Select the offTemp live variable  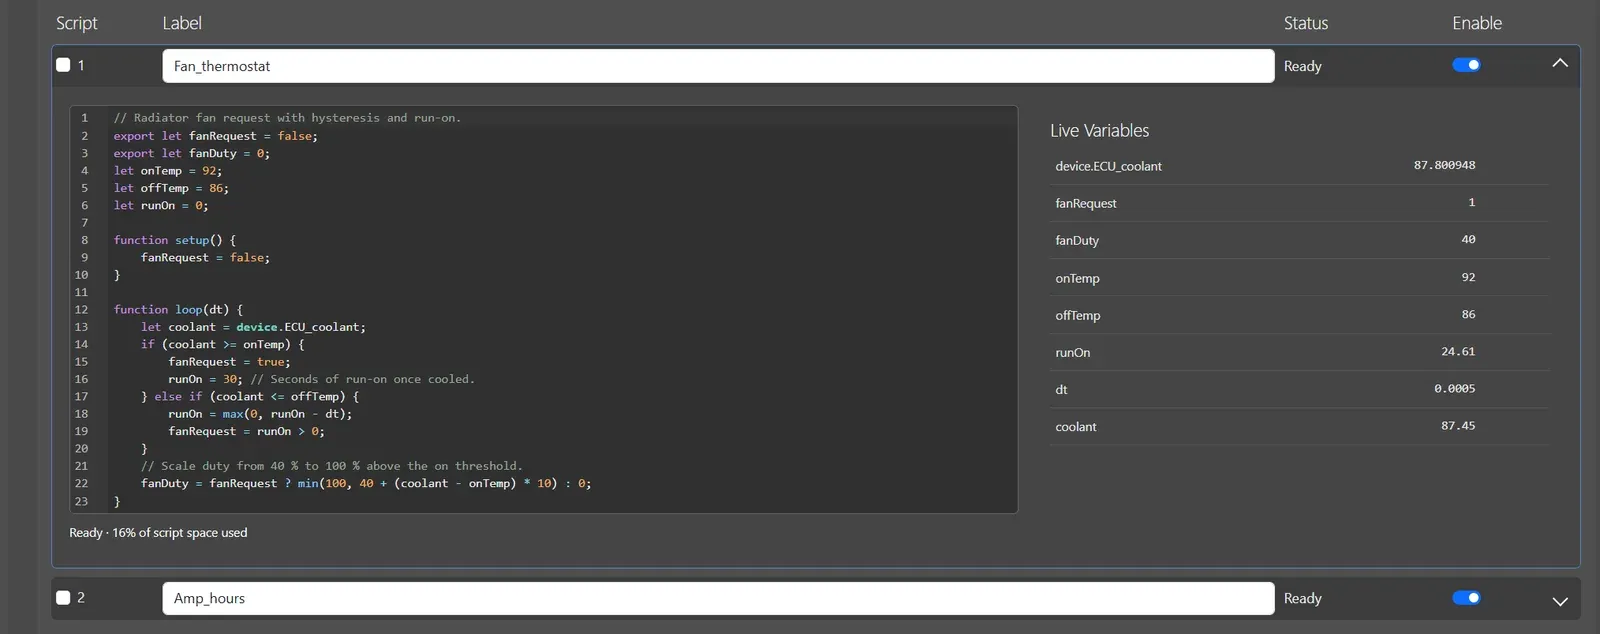click(1299, 315)
